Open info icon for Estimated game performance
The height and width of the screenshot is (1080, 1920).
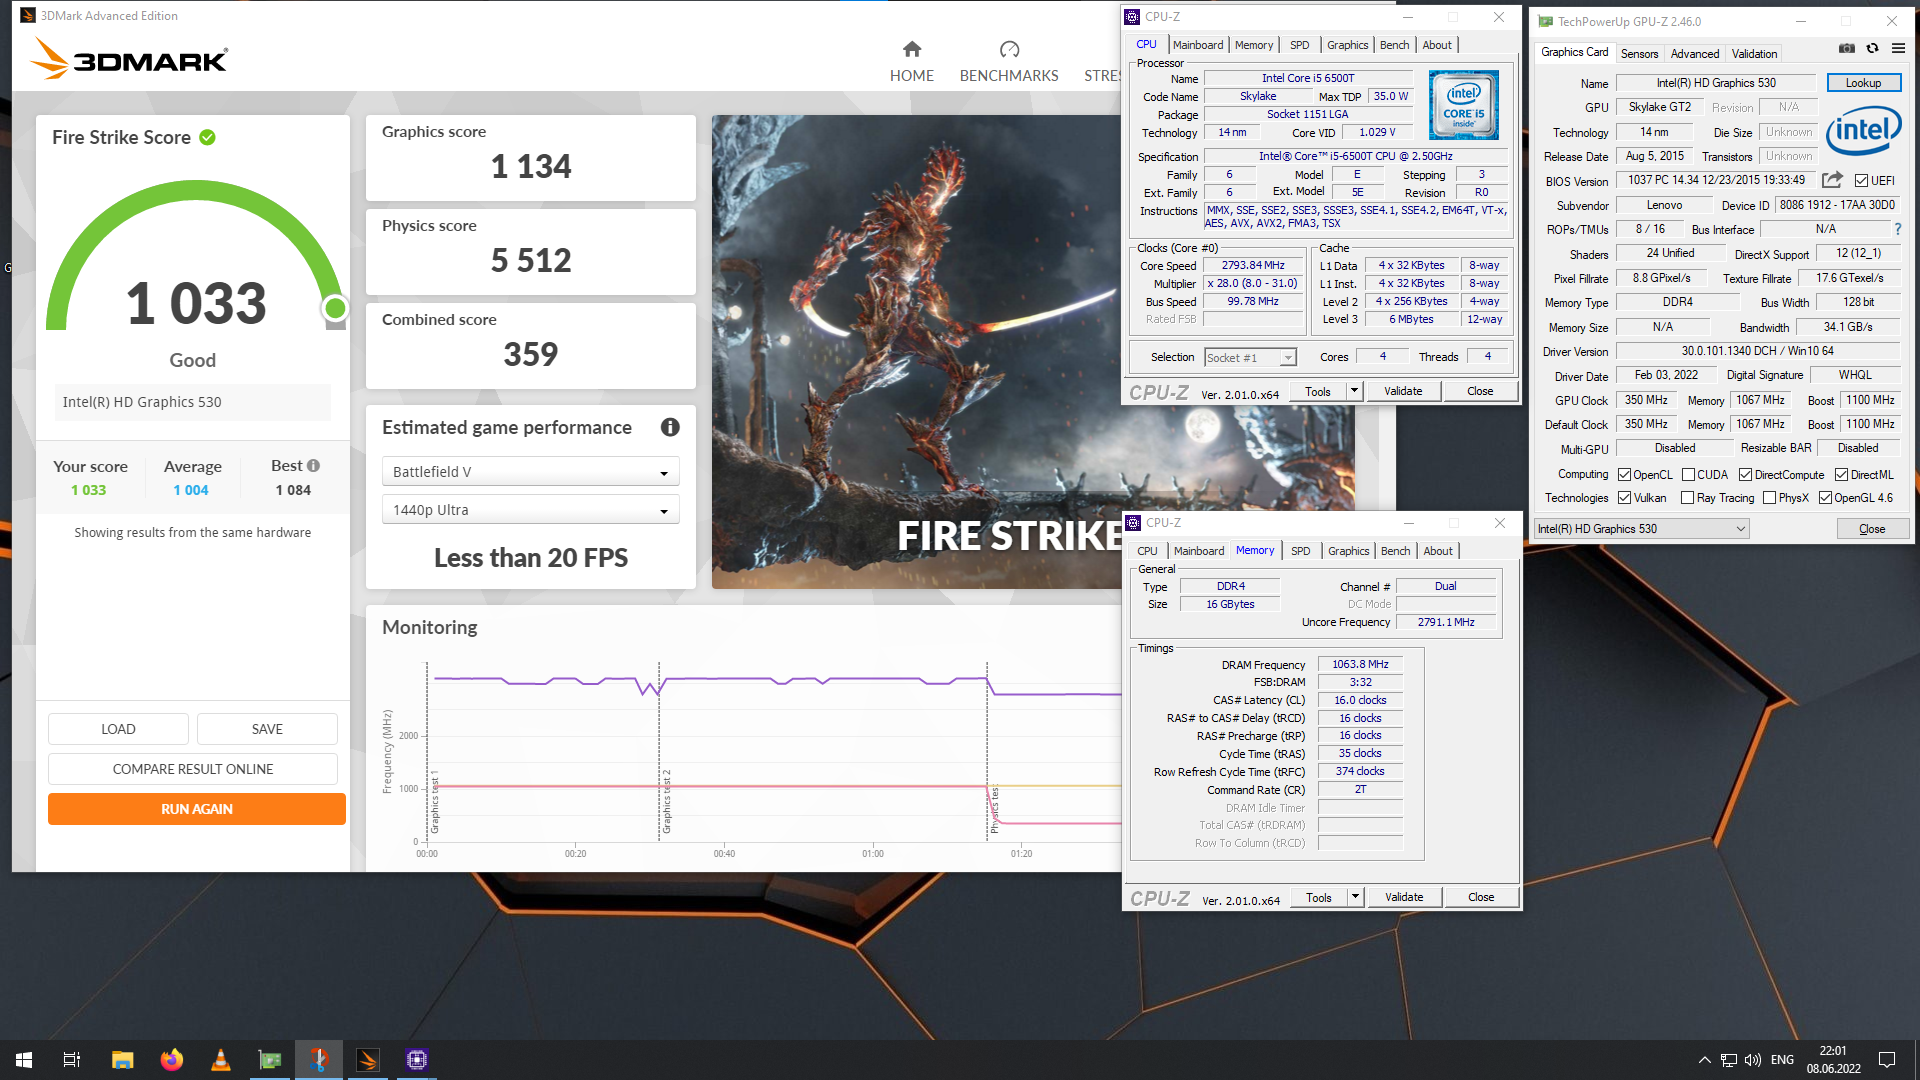point(670,427)
